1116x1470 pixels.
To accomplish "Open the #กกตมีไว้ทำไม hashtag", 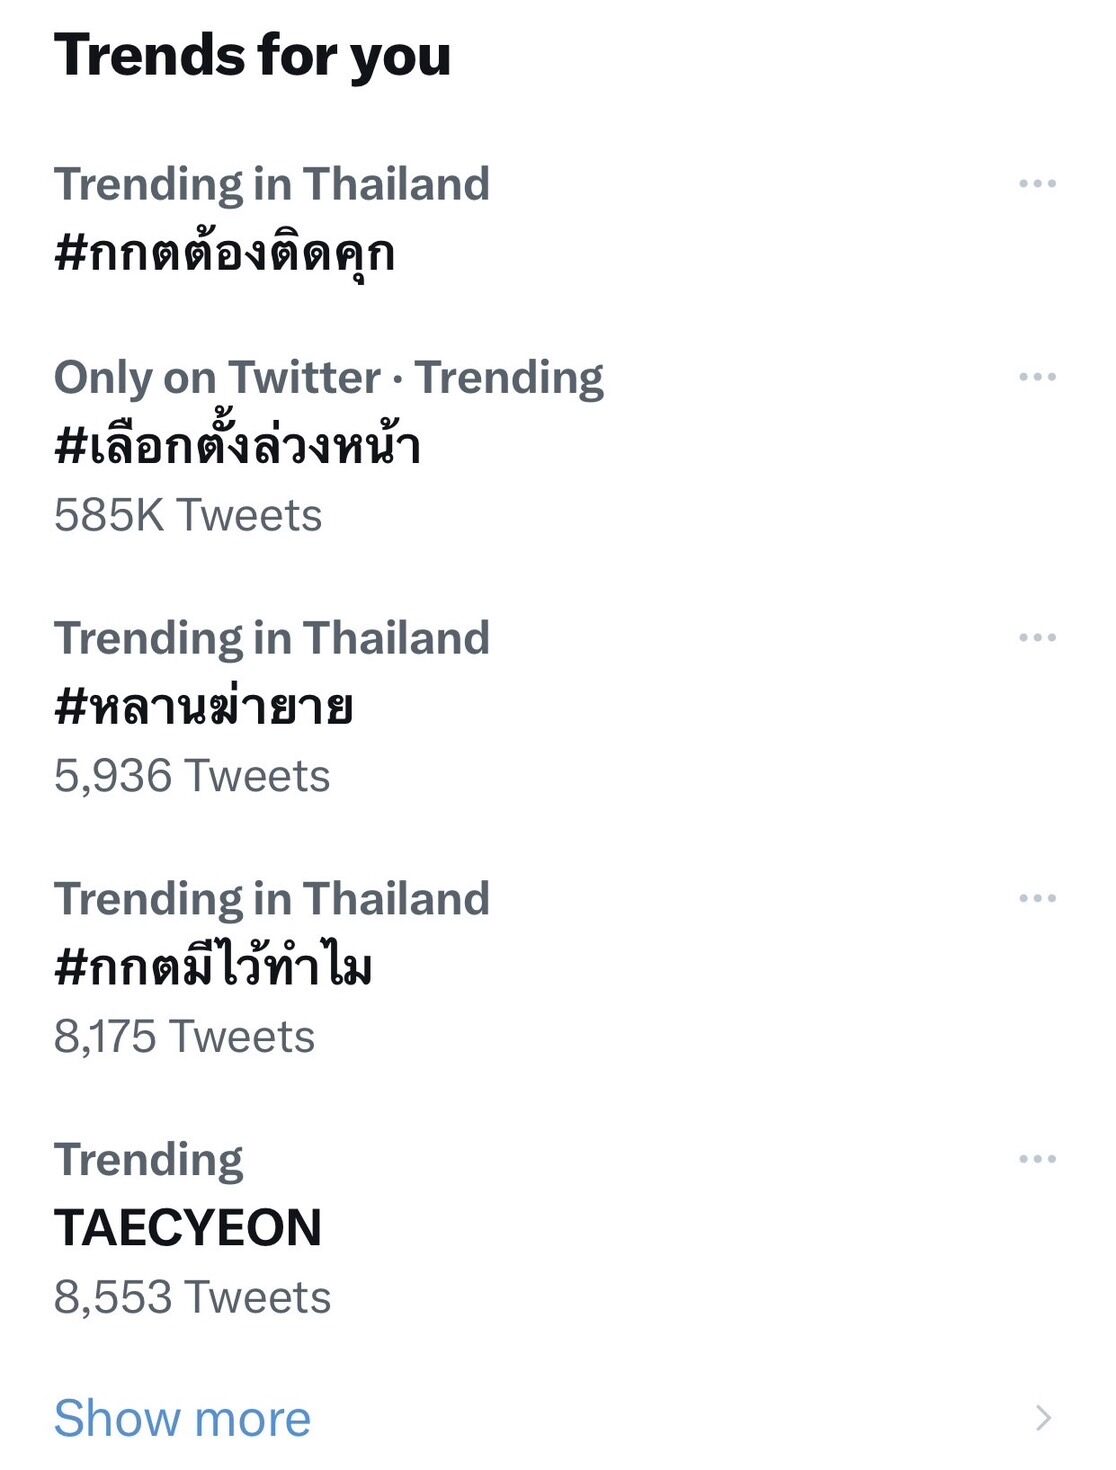I will pos(213,968).
